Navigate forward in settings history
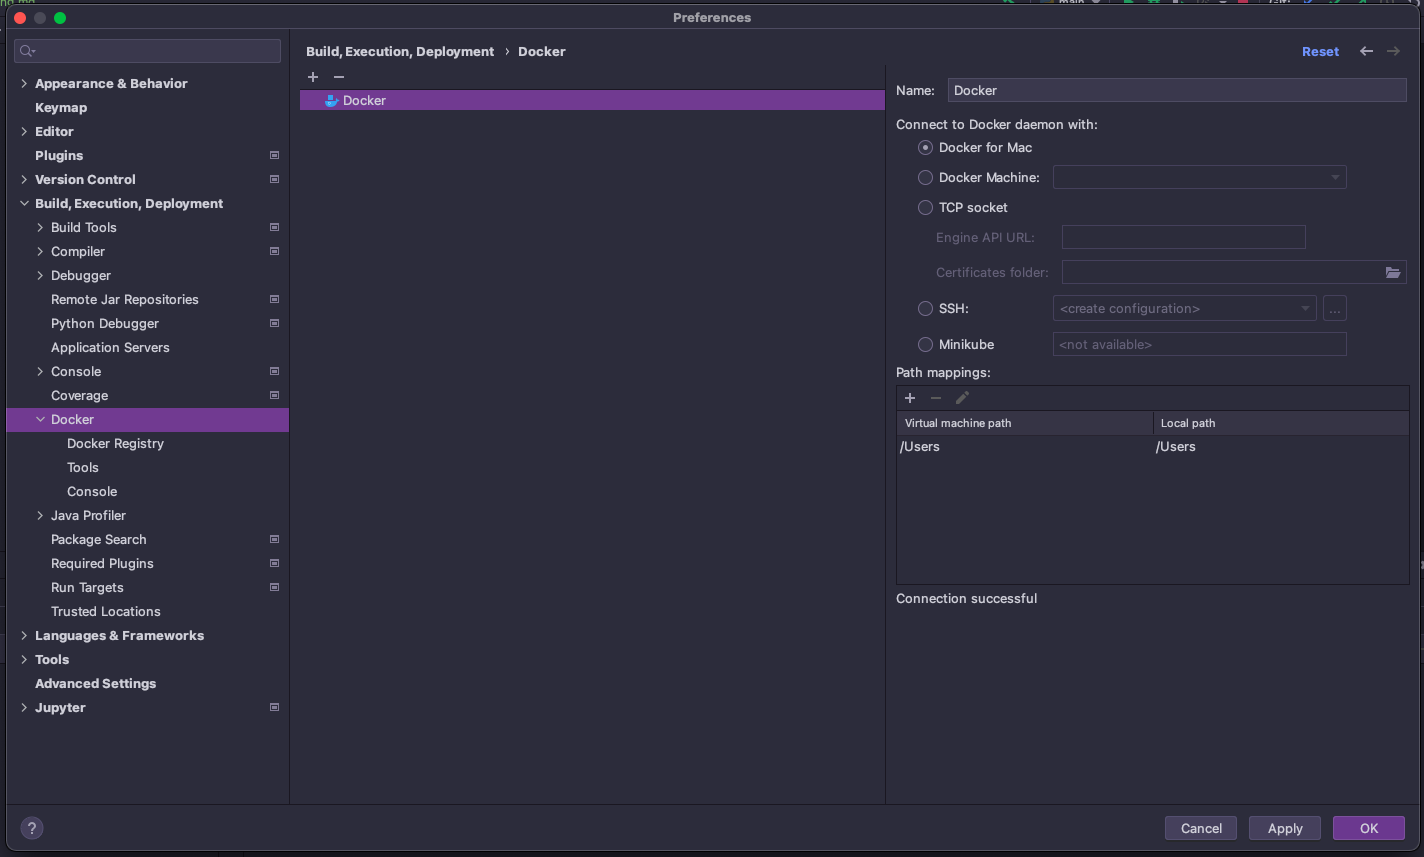 coord(1394,51)
